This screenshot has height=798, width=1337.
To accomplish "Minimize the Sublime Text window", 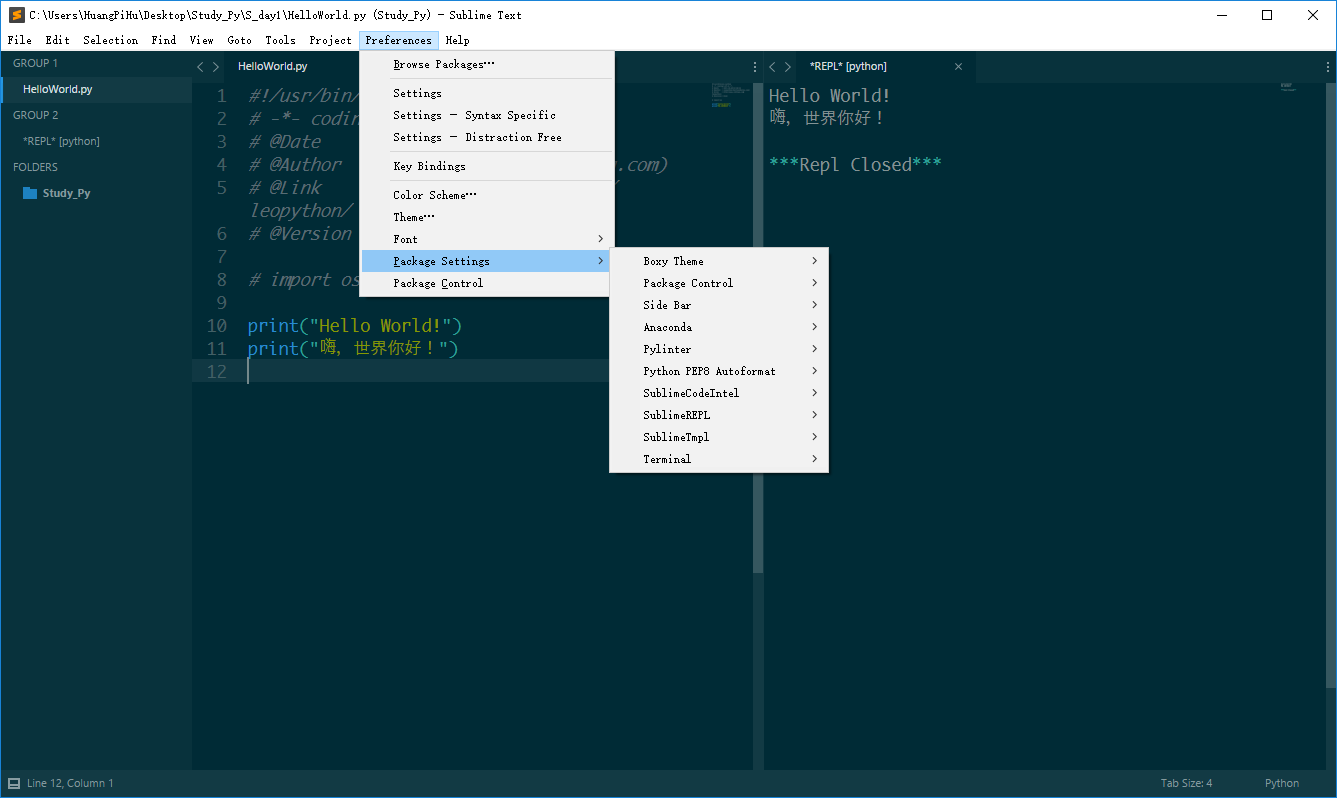I will [1221, 15].
